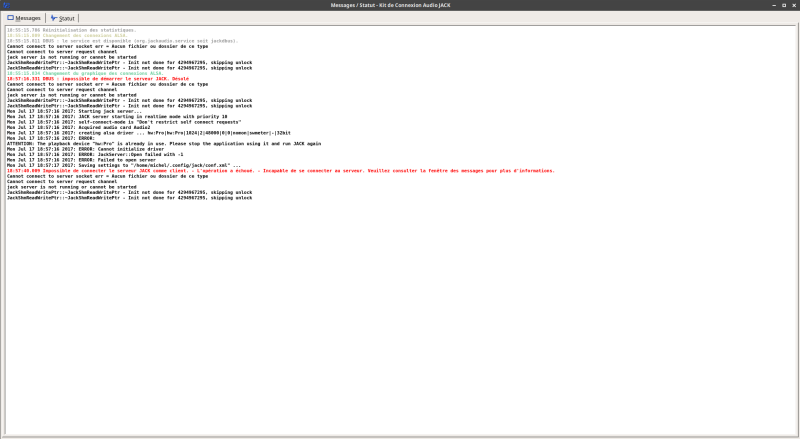This screenshot has height=439, width=800.
Task: Switch to the Messages tab
Action: pyautogui.click(x=24, y=18)
